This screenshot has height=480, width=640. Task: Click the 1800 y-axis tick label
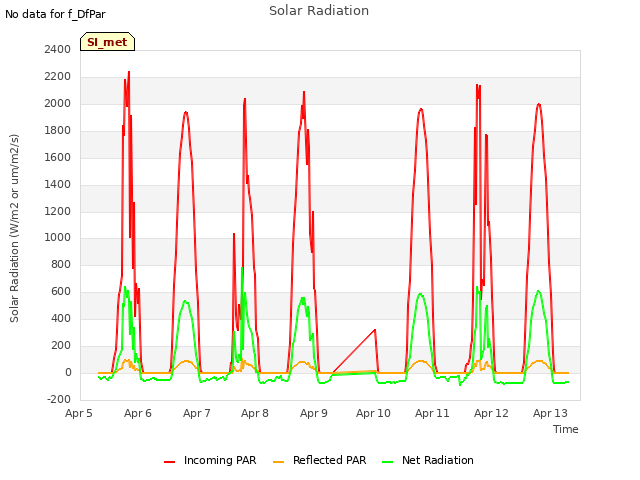click(58, 130)
